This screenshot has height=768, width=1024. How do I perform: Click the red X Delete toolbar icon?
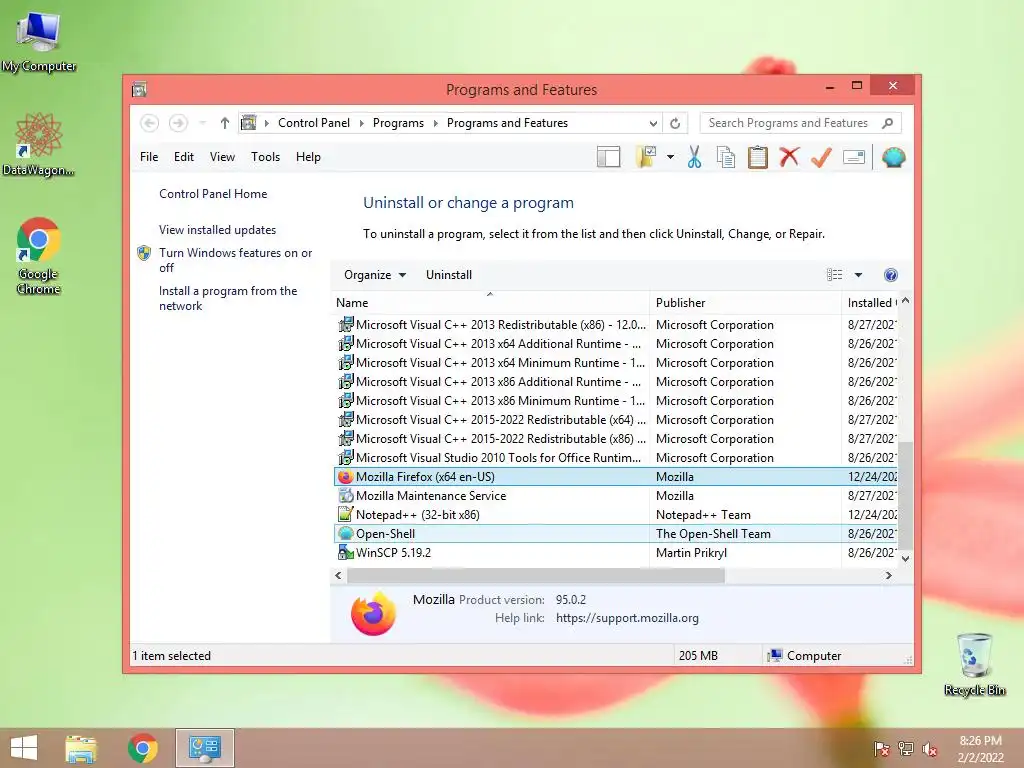tap(790, 157)
